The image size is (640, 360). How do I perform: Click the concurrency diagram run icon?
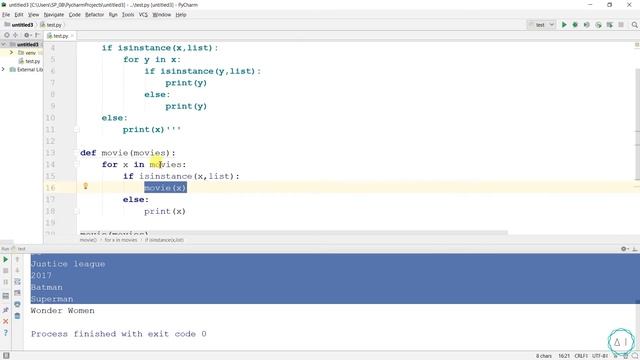click(x=610, y=25)
